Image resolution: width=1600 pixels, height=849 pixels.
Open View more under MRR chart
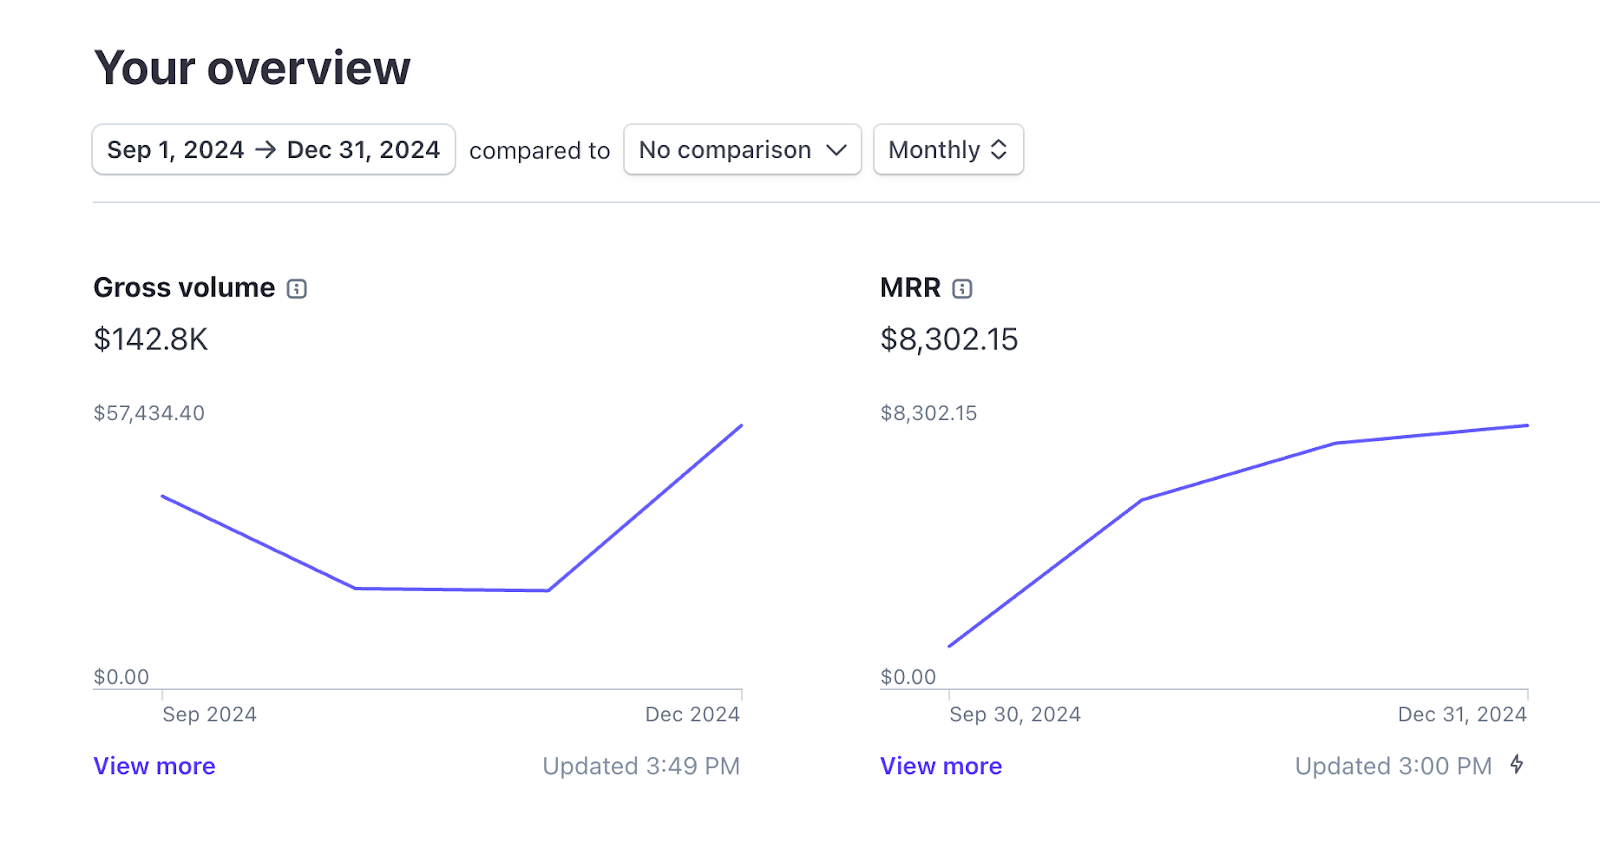[941, 766]
